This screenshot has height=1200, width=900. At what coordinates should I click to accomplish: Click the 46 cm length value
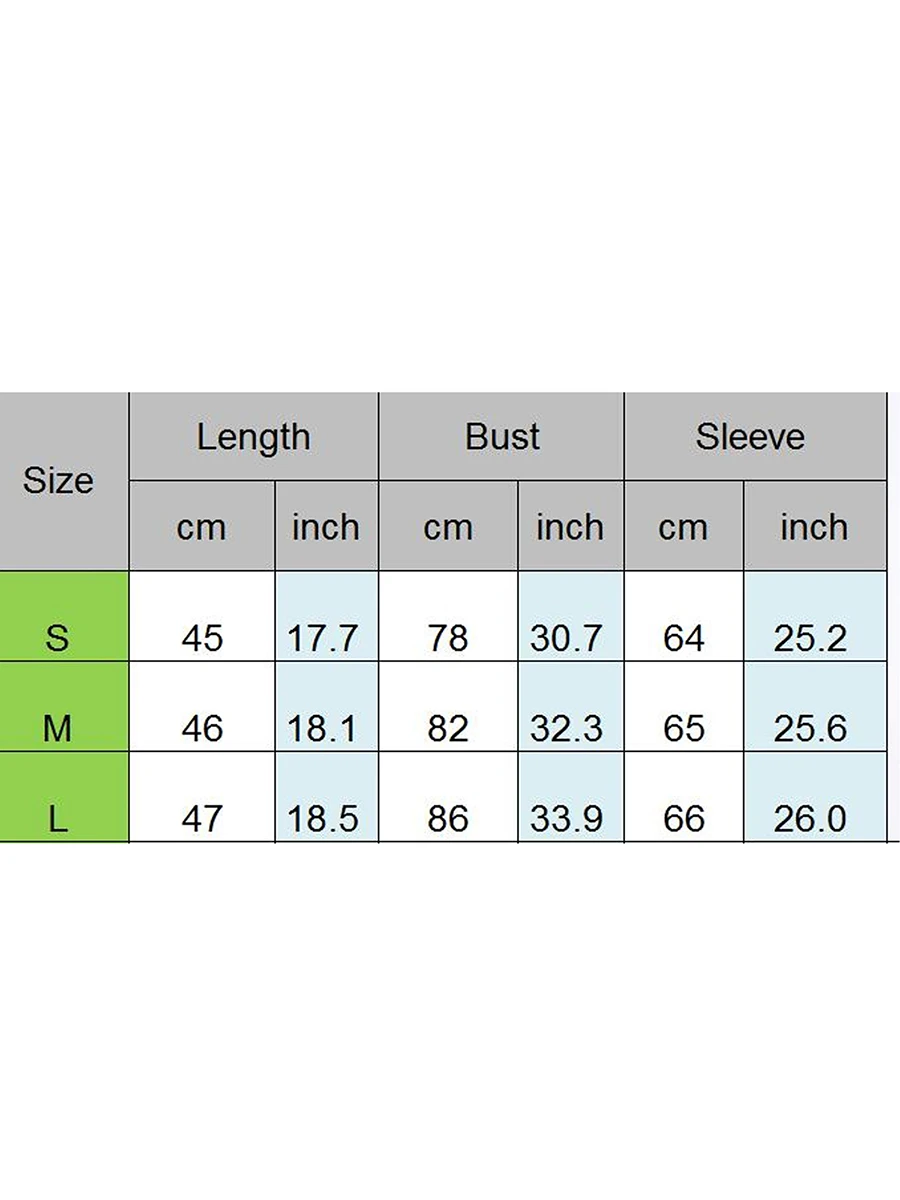[x=203, y=729]
